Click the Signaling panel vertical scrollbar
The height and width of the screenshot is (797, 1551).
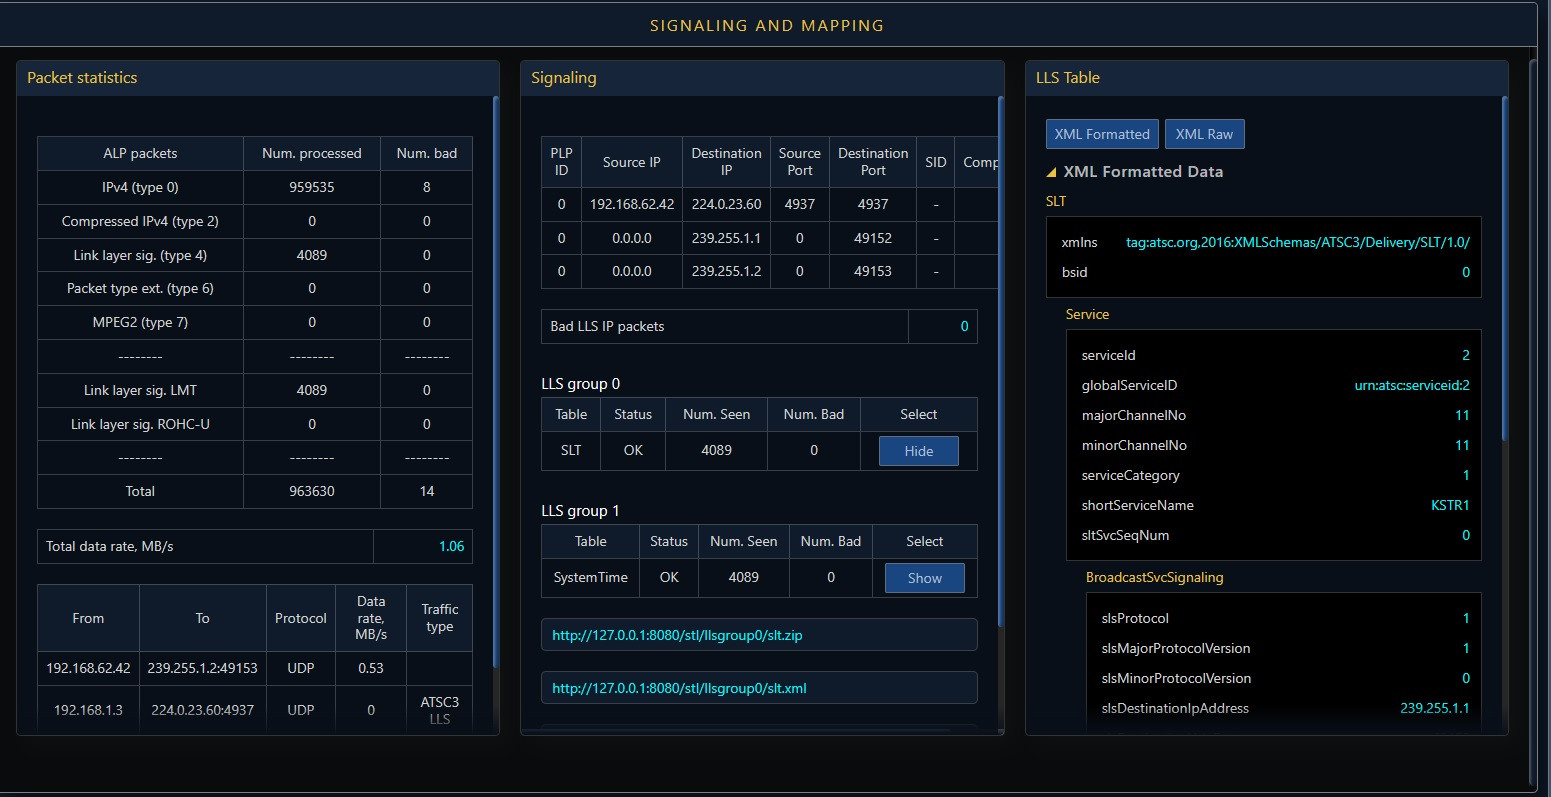1000,360
